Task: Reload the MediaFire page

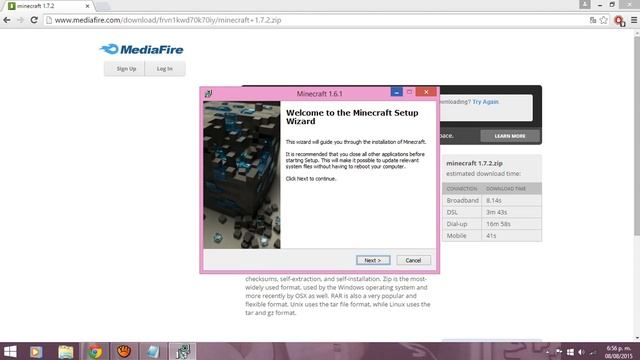Action: click(34, 20)
